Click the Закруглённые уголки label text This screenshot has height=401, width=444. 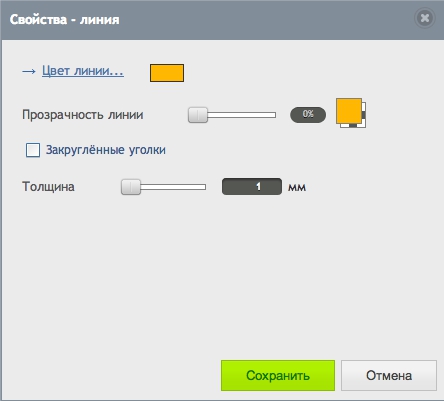pyautogui.click(x=106, y=150)
